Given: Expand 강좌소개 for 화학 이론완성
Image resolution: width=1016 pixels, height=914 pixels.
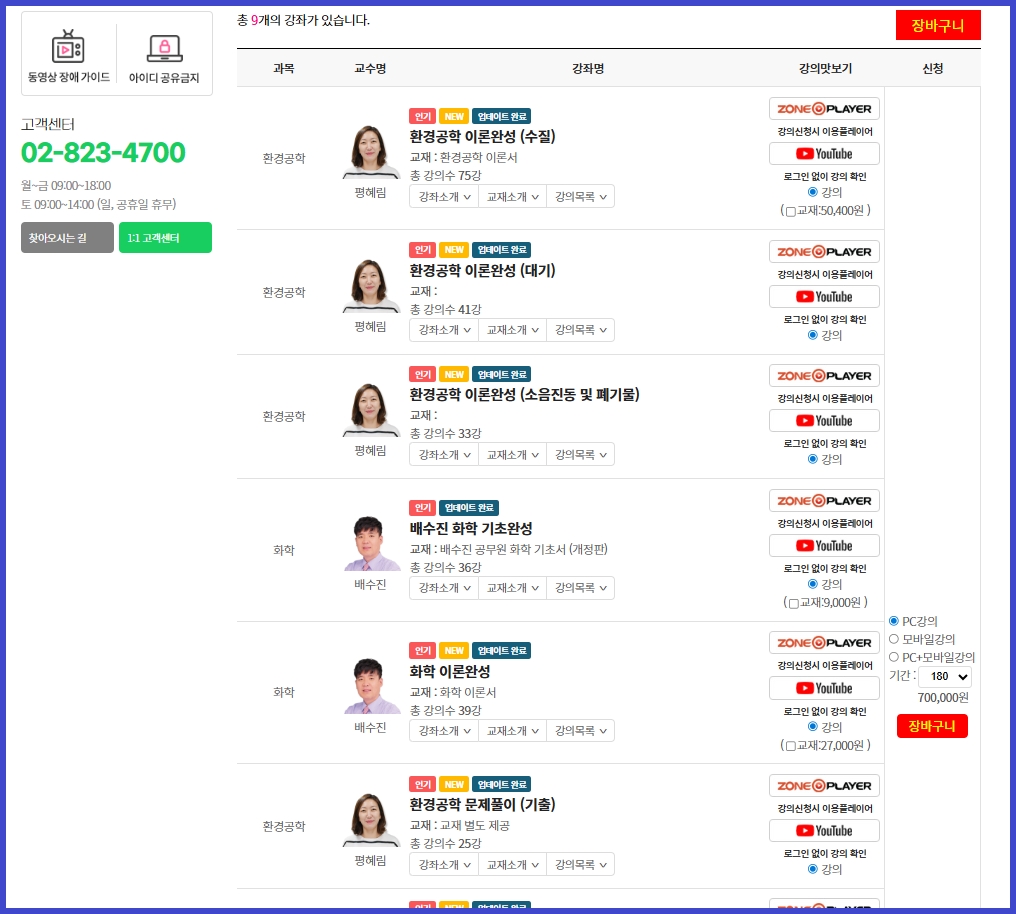Looking at the screenshot, I should pos(444,731).
